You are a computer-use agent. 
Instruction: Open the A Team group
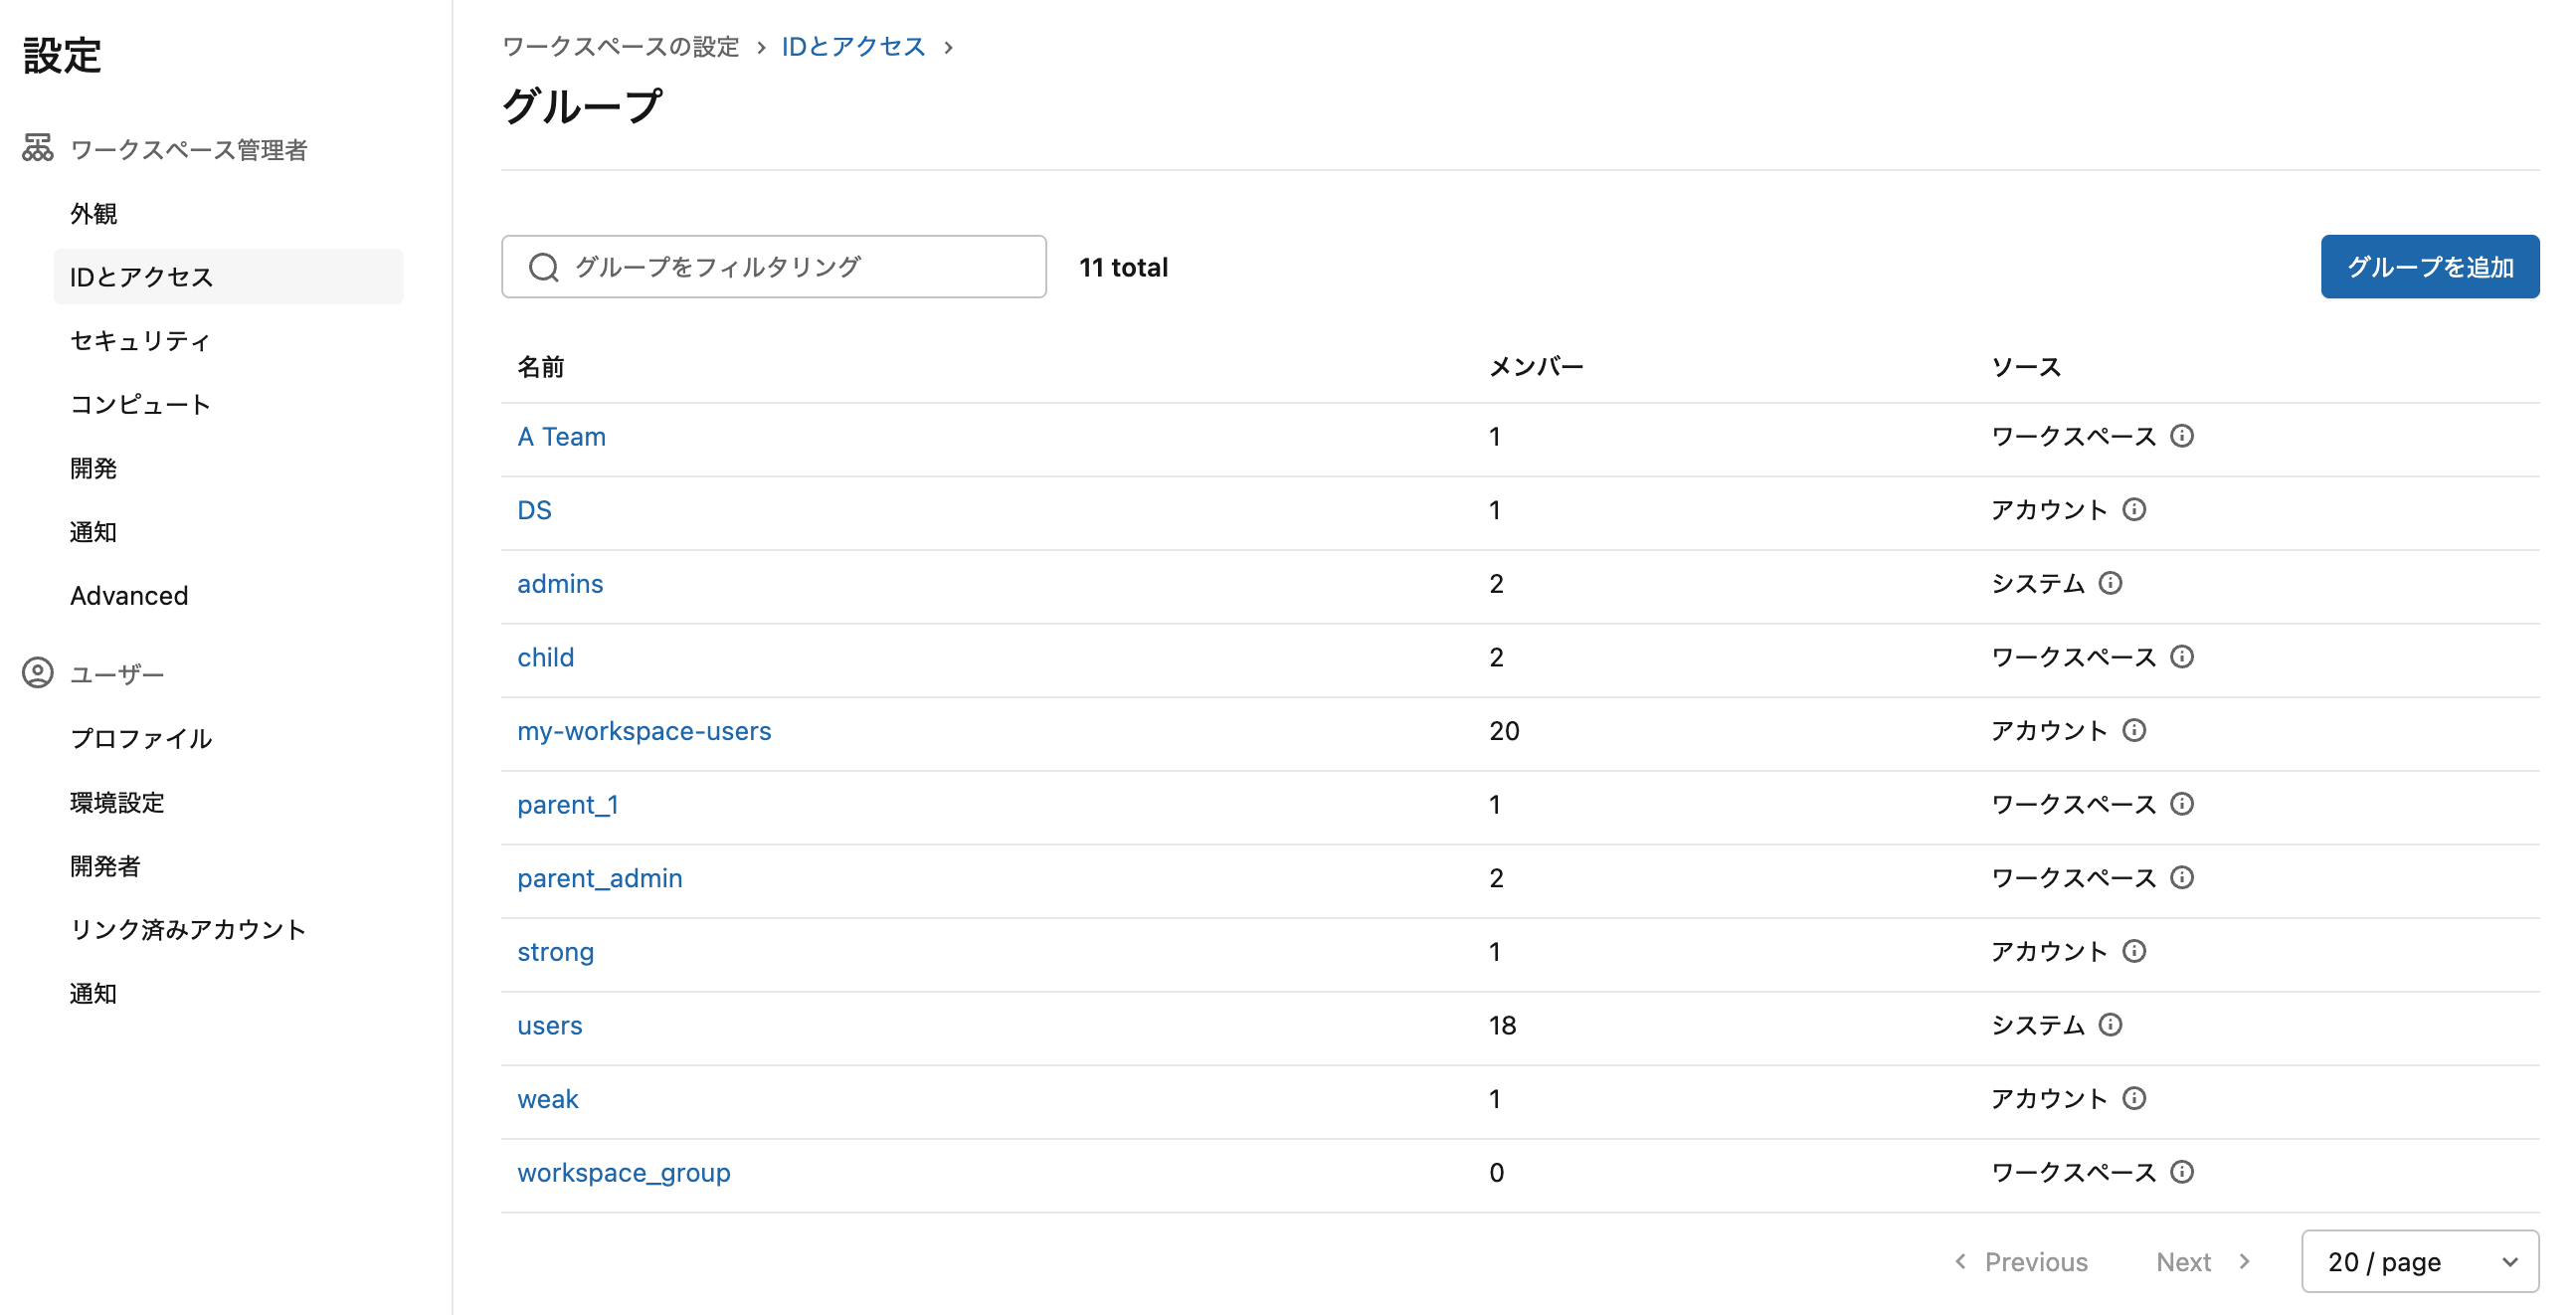561,436
